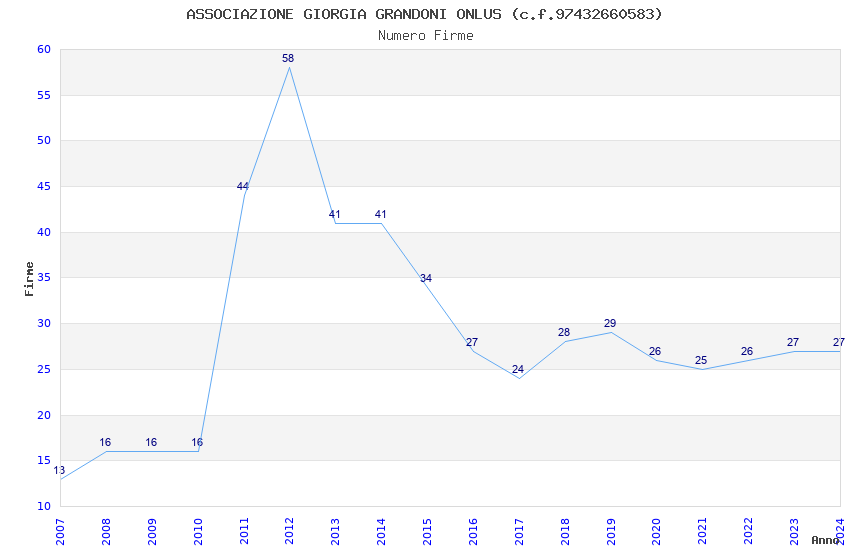Click the data label 28 for 2018

[x=564, y=332]
